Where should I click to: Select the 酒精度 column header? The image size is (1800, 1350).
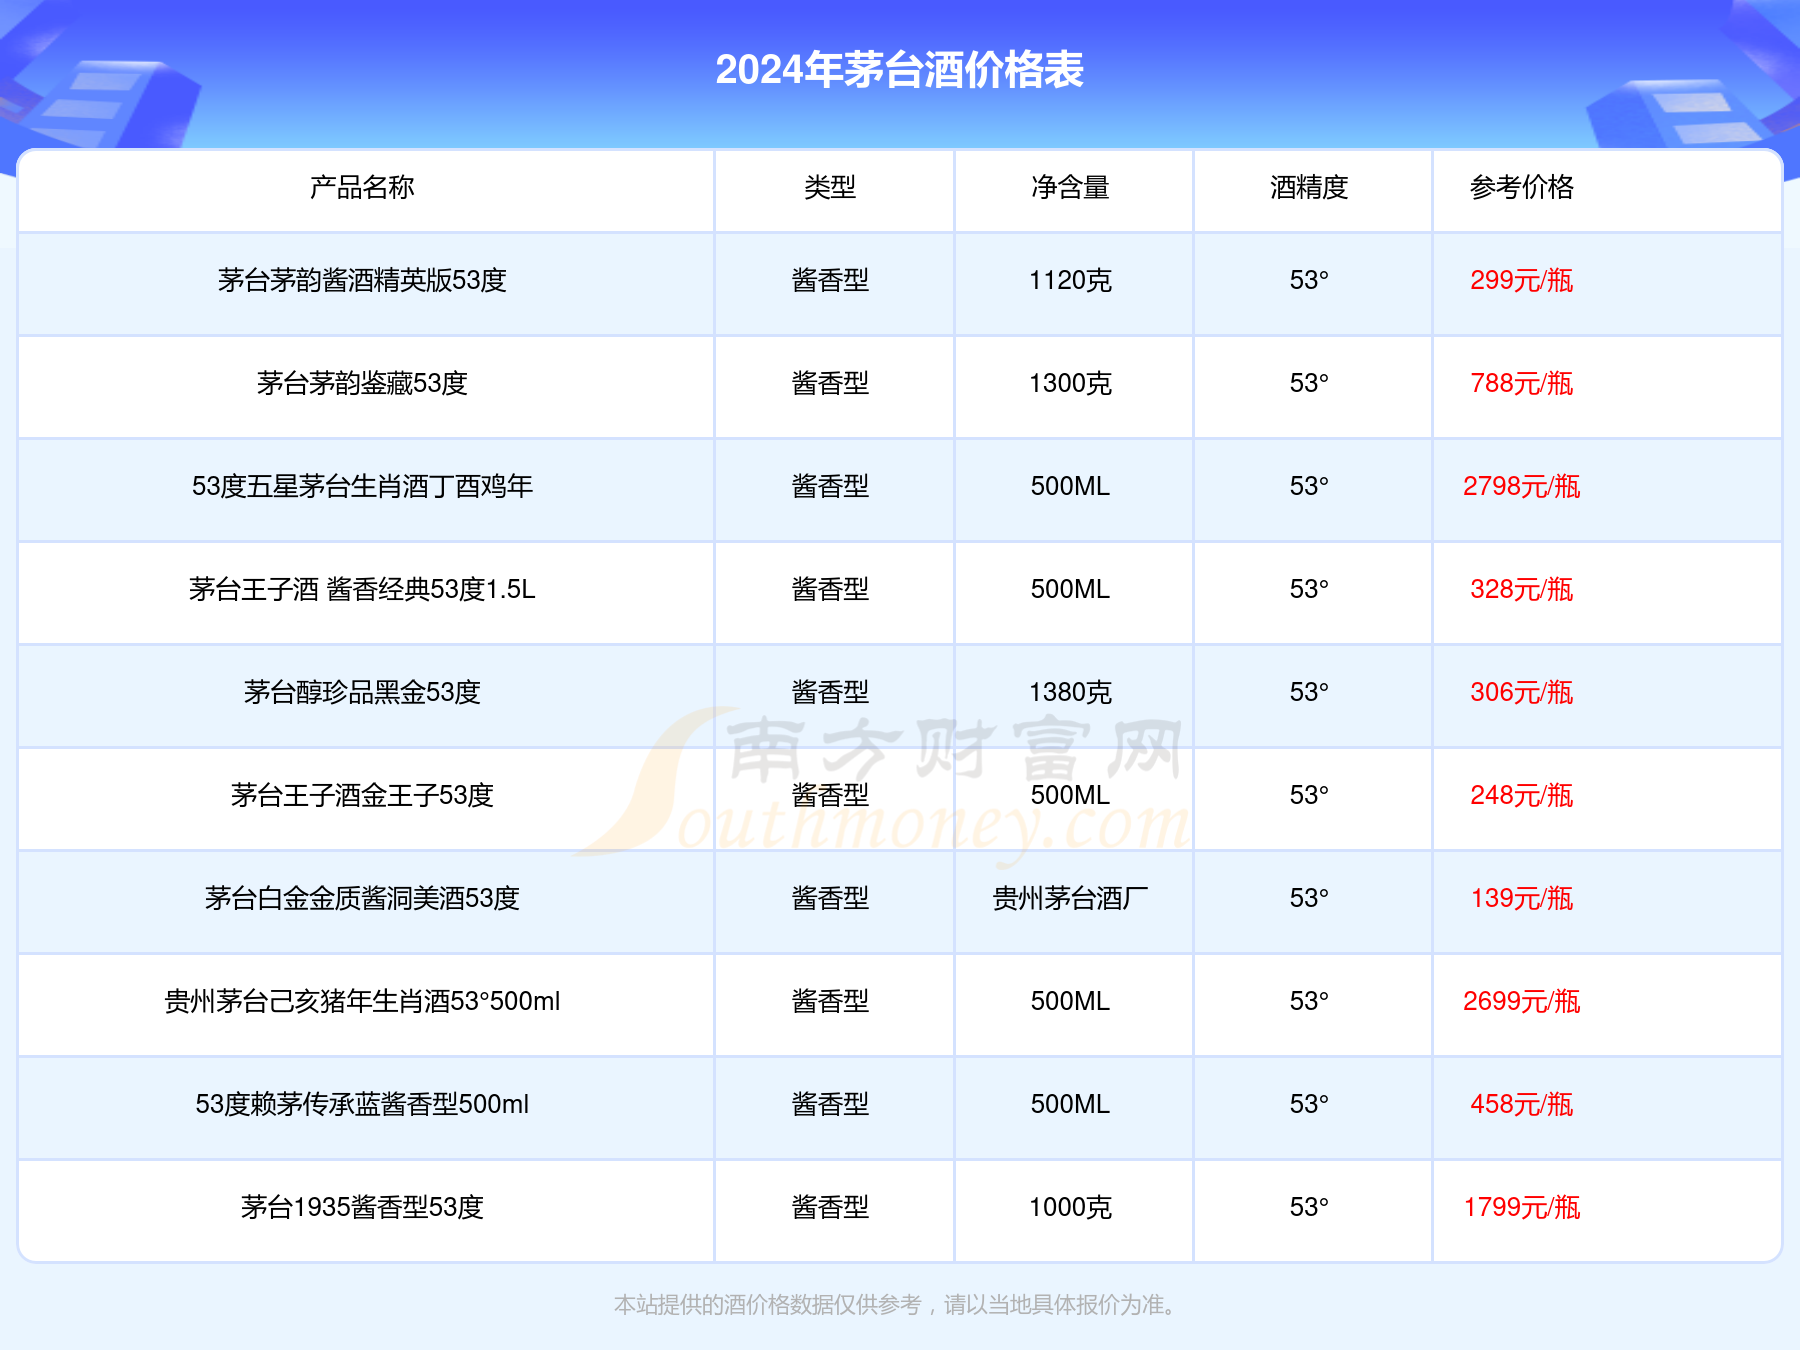1309,187
